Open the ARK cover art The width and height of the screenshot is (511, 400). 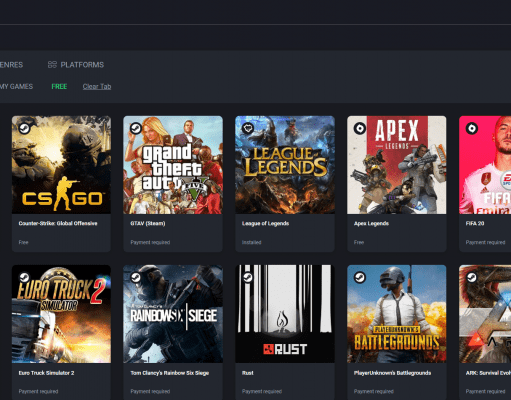(x=485, y=314)
